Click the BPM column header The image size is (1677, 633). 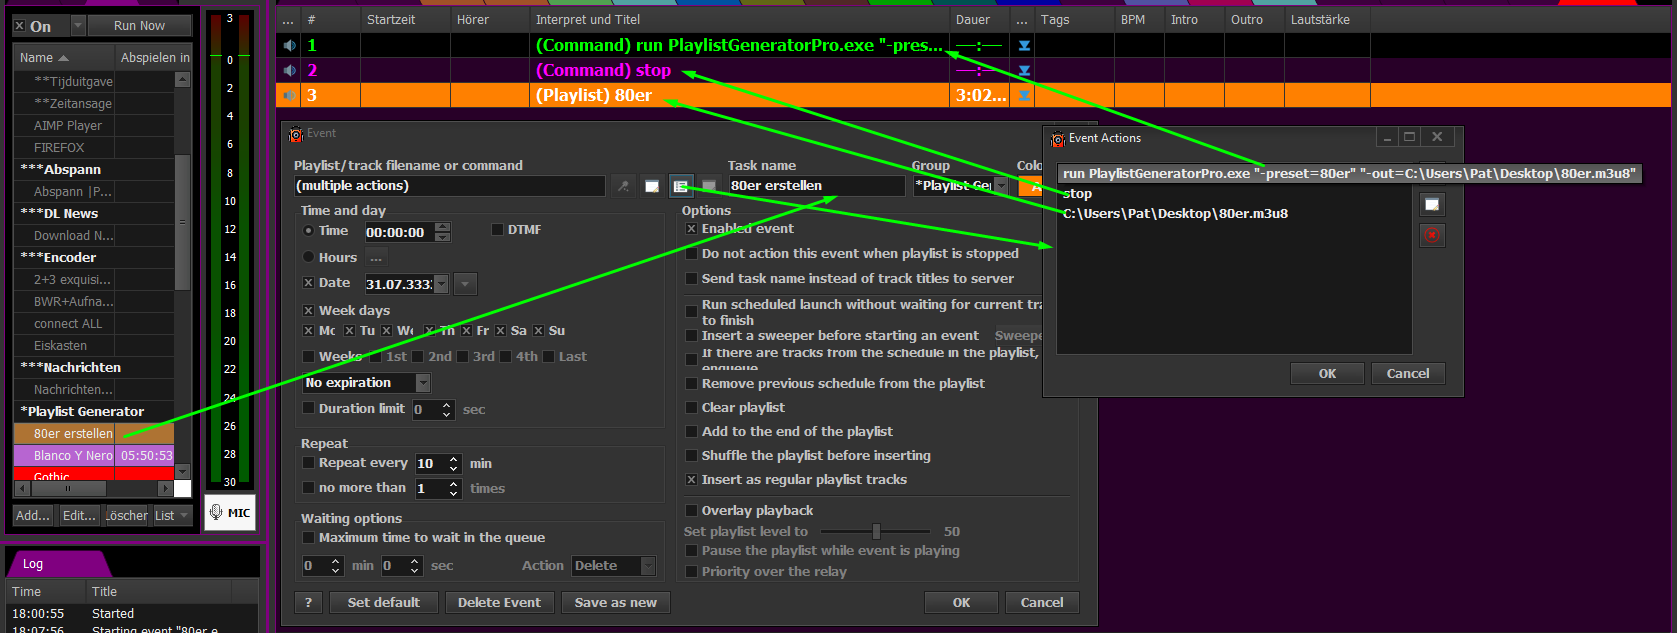[1140, 20]
